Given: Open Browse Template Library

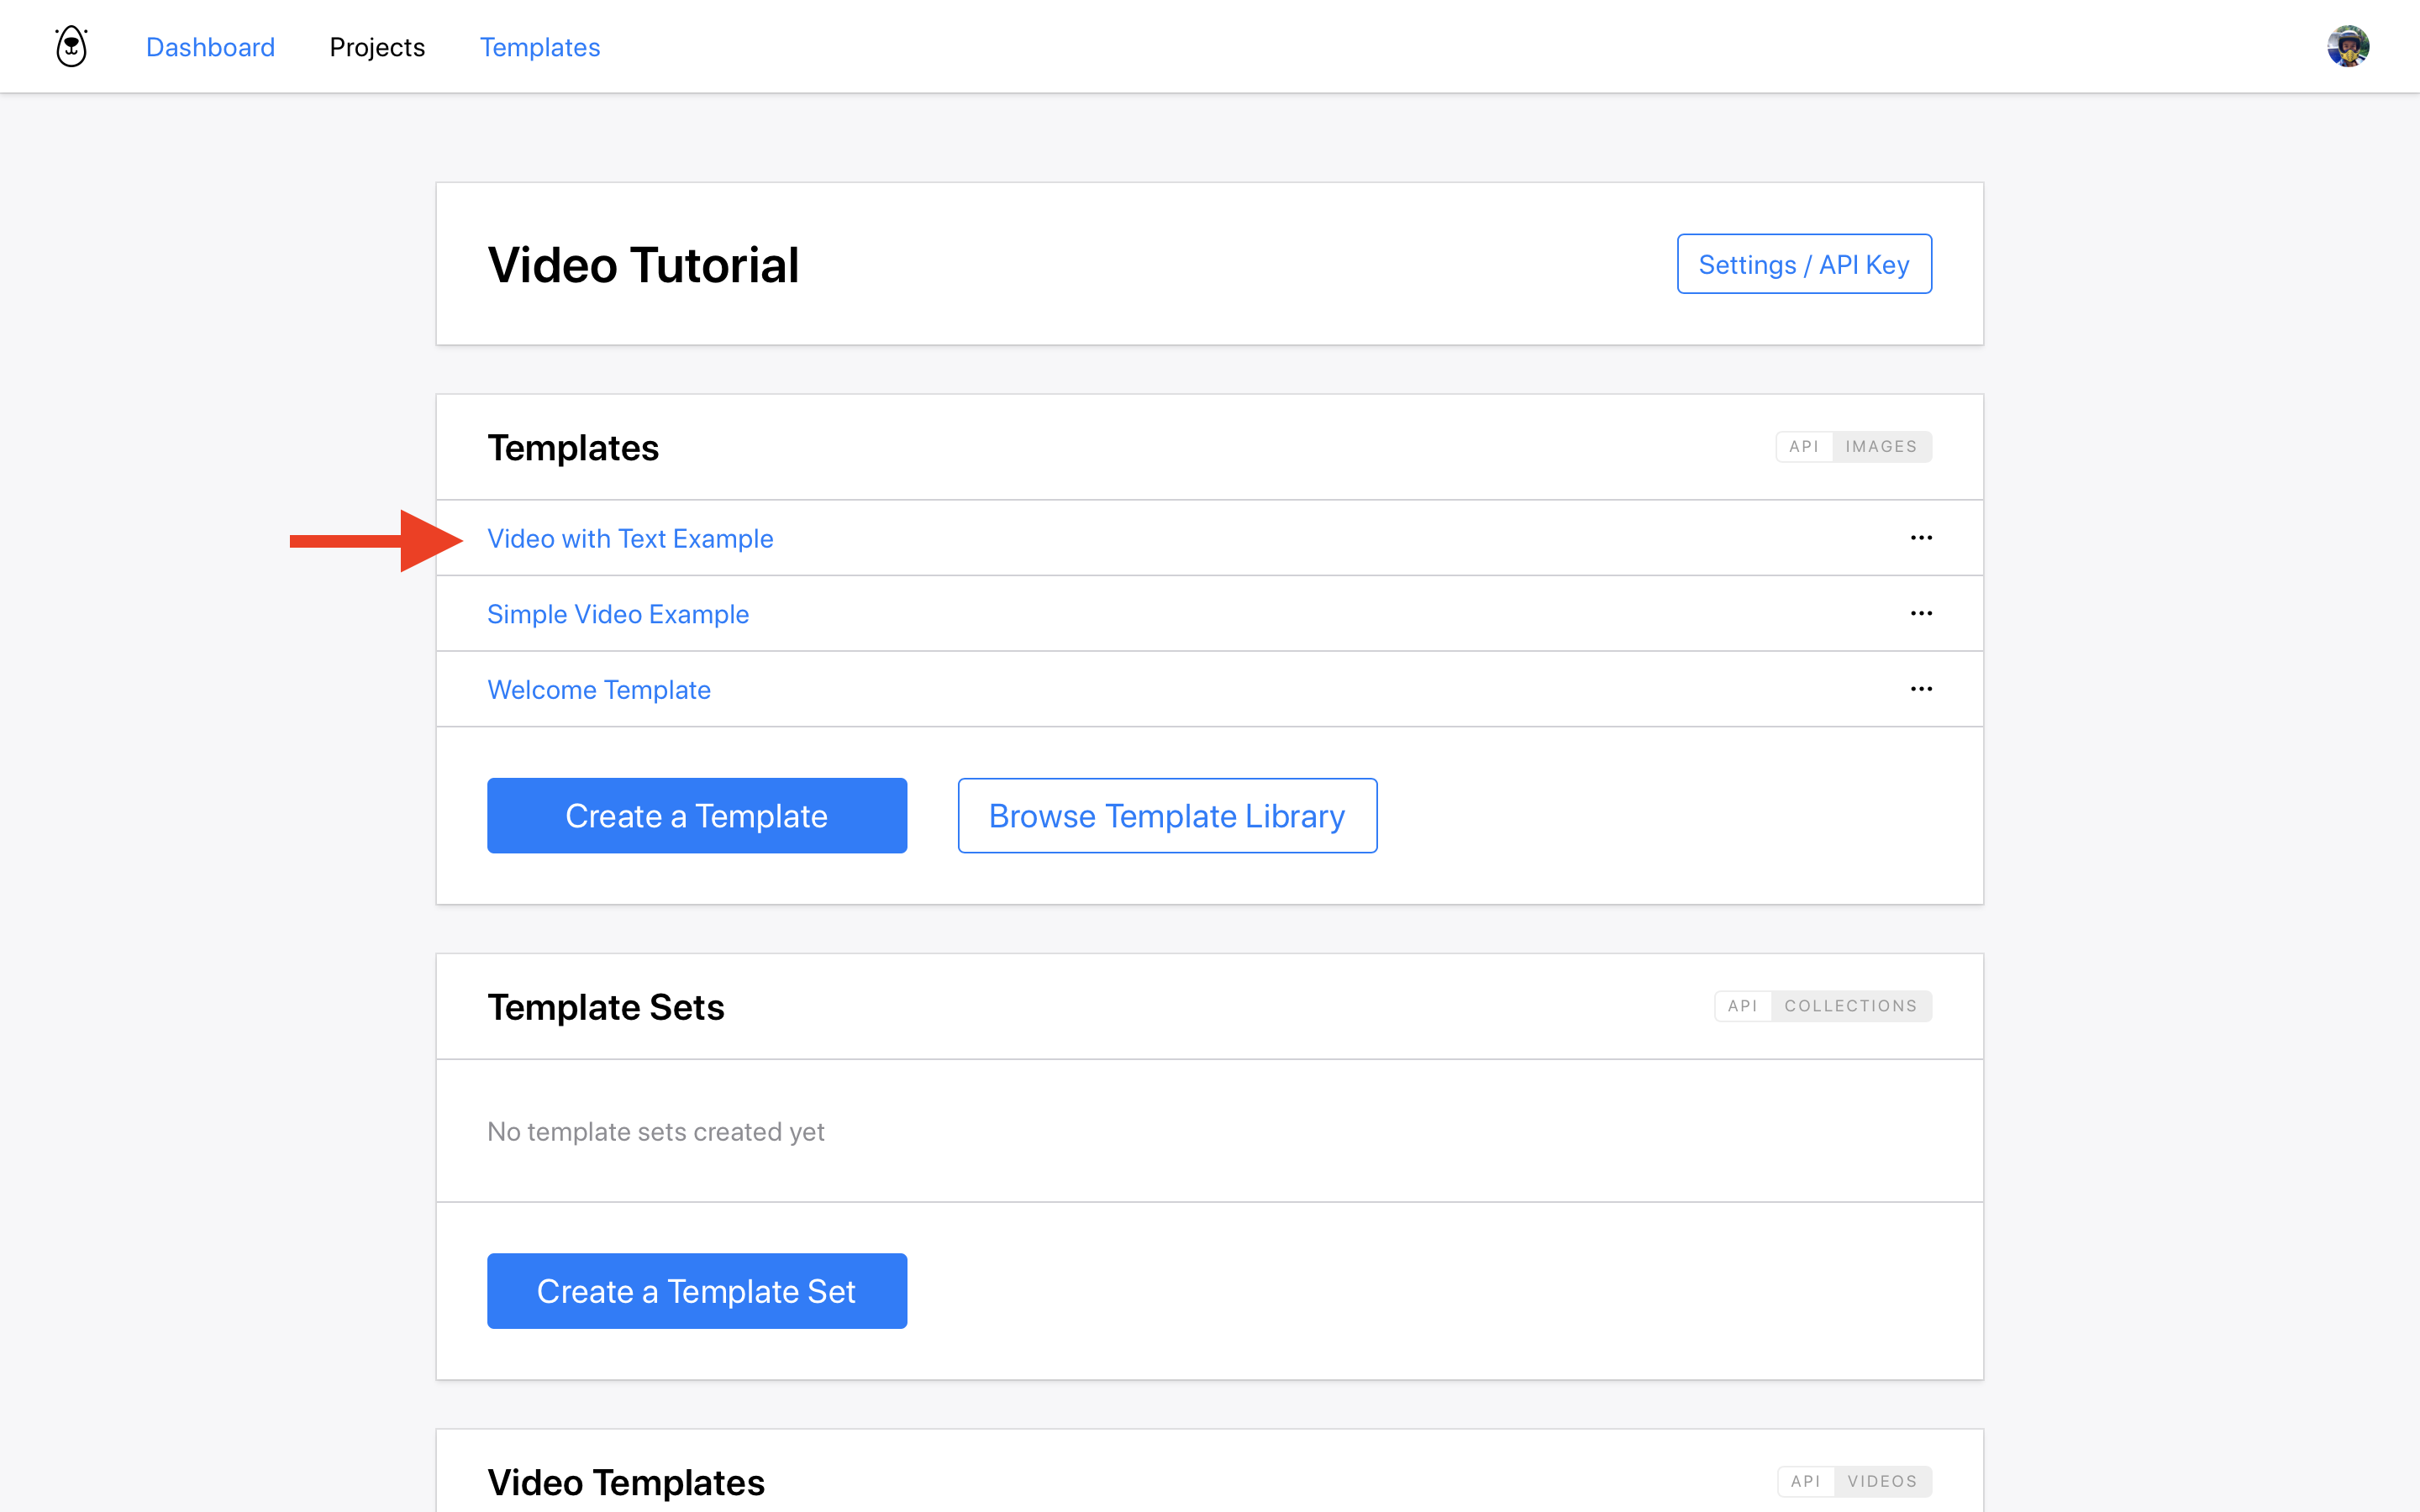Looking at the screenshot, I should pyautogui.click(x=1166, y=816).
